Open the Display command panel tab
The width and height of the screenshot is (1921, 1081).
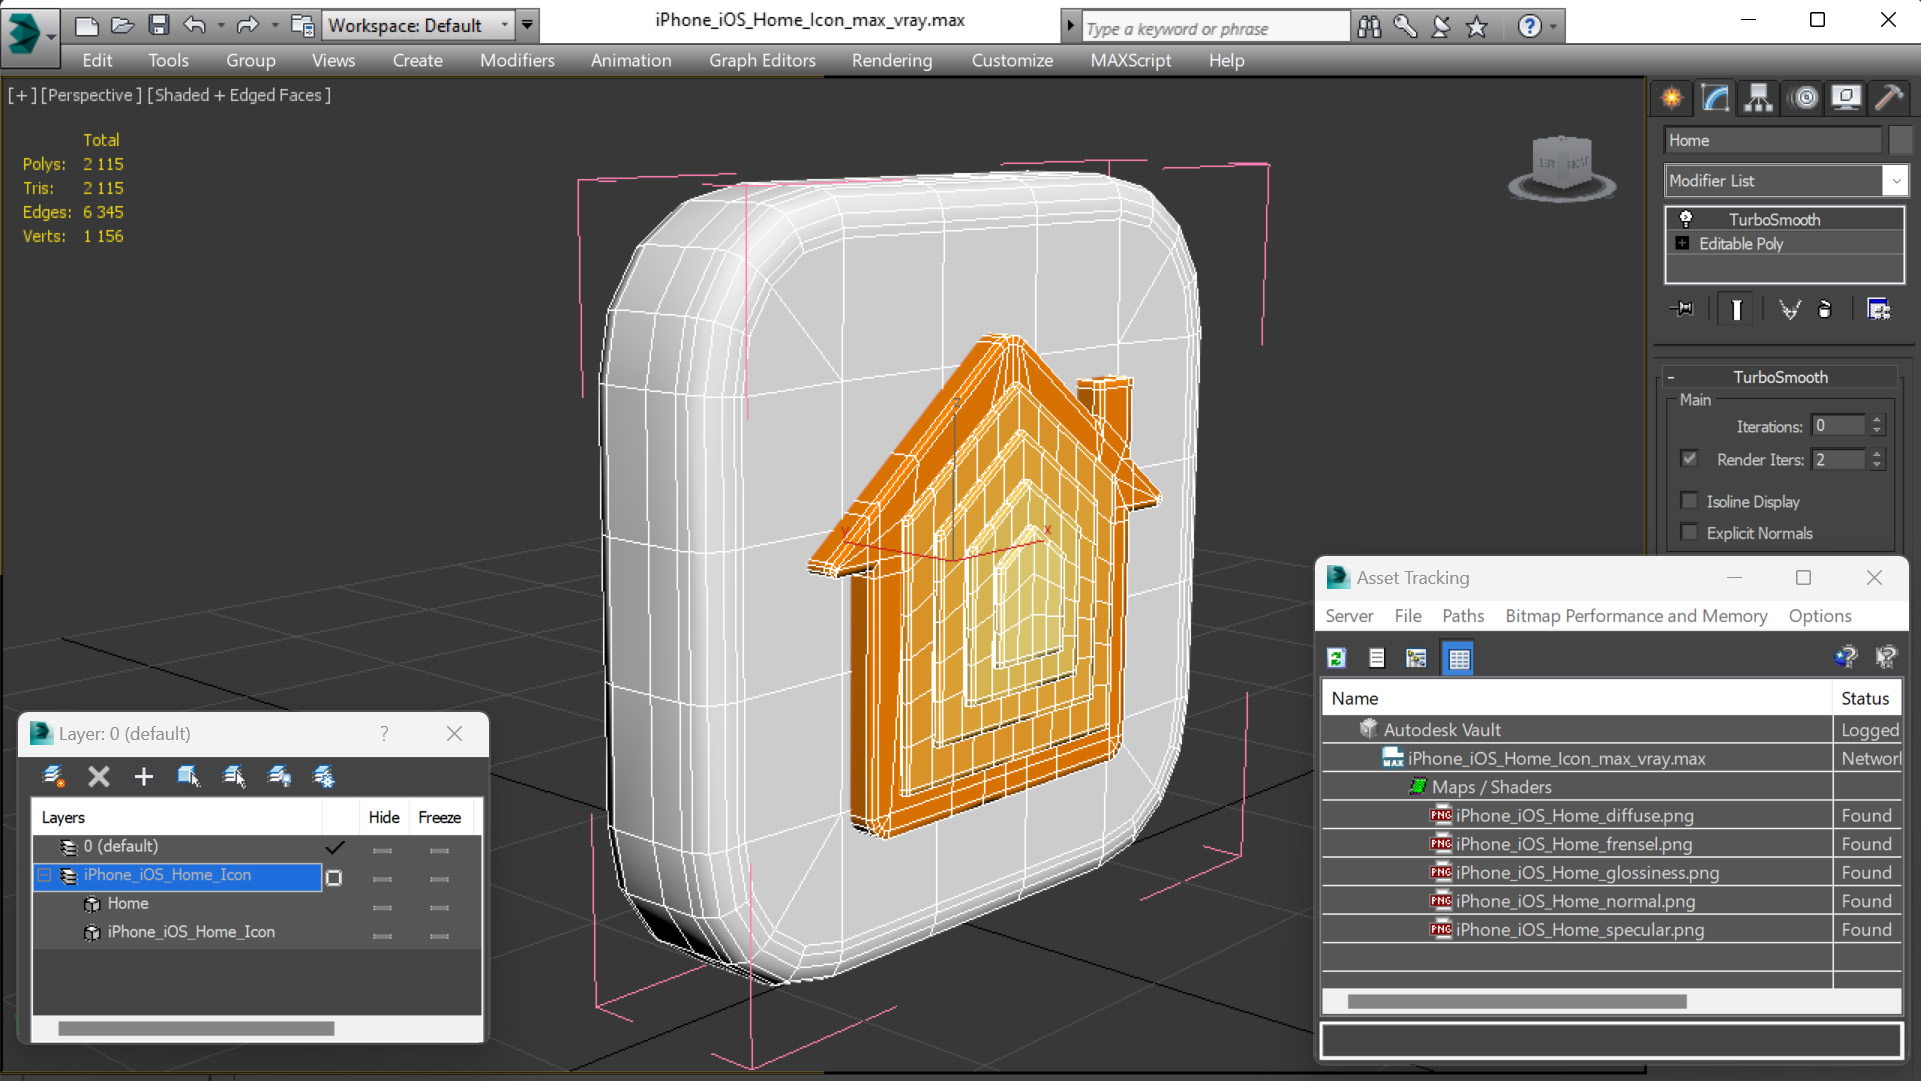1846,98
